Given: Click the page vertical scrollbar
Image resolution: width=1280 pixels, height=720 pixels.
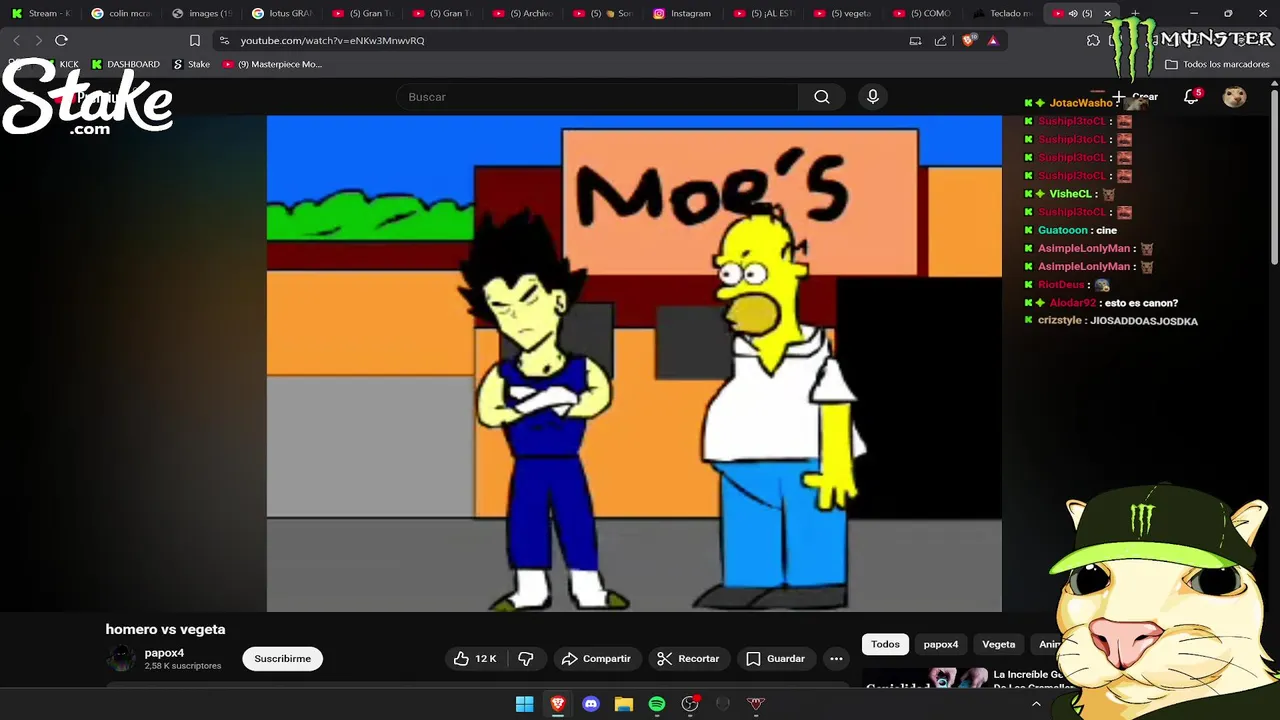Looking at the screenshot, I should click(1274, 180).
